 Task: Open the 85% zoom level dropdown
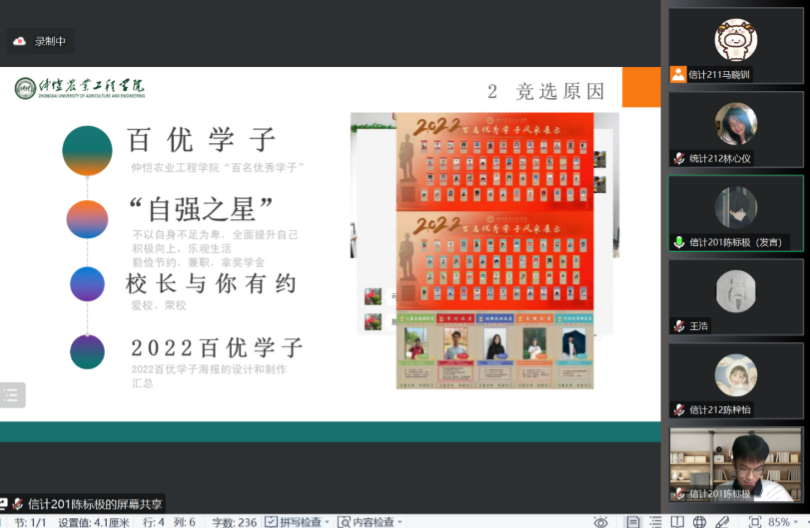tap(780, 522)
